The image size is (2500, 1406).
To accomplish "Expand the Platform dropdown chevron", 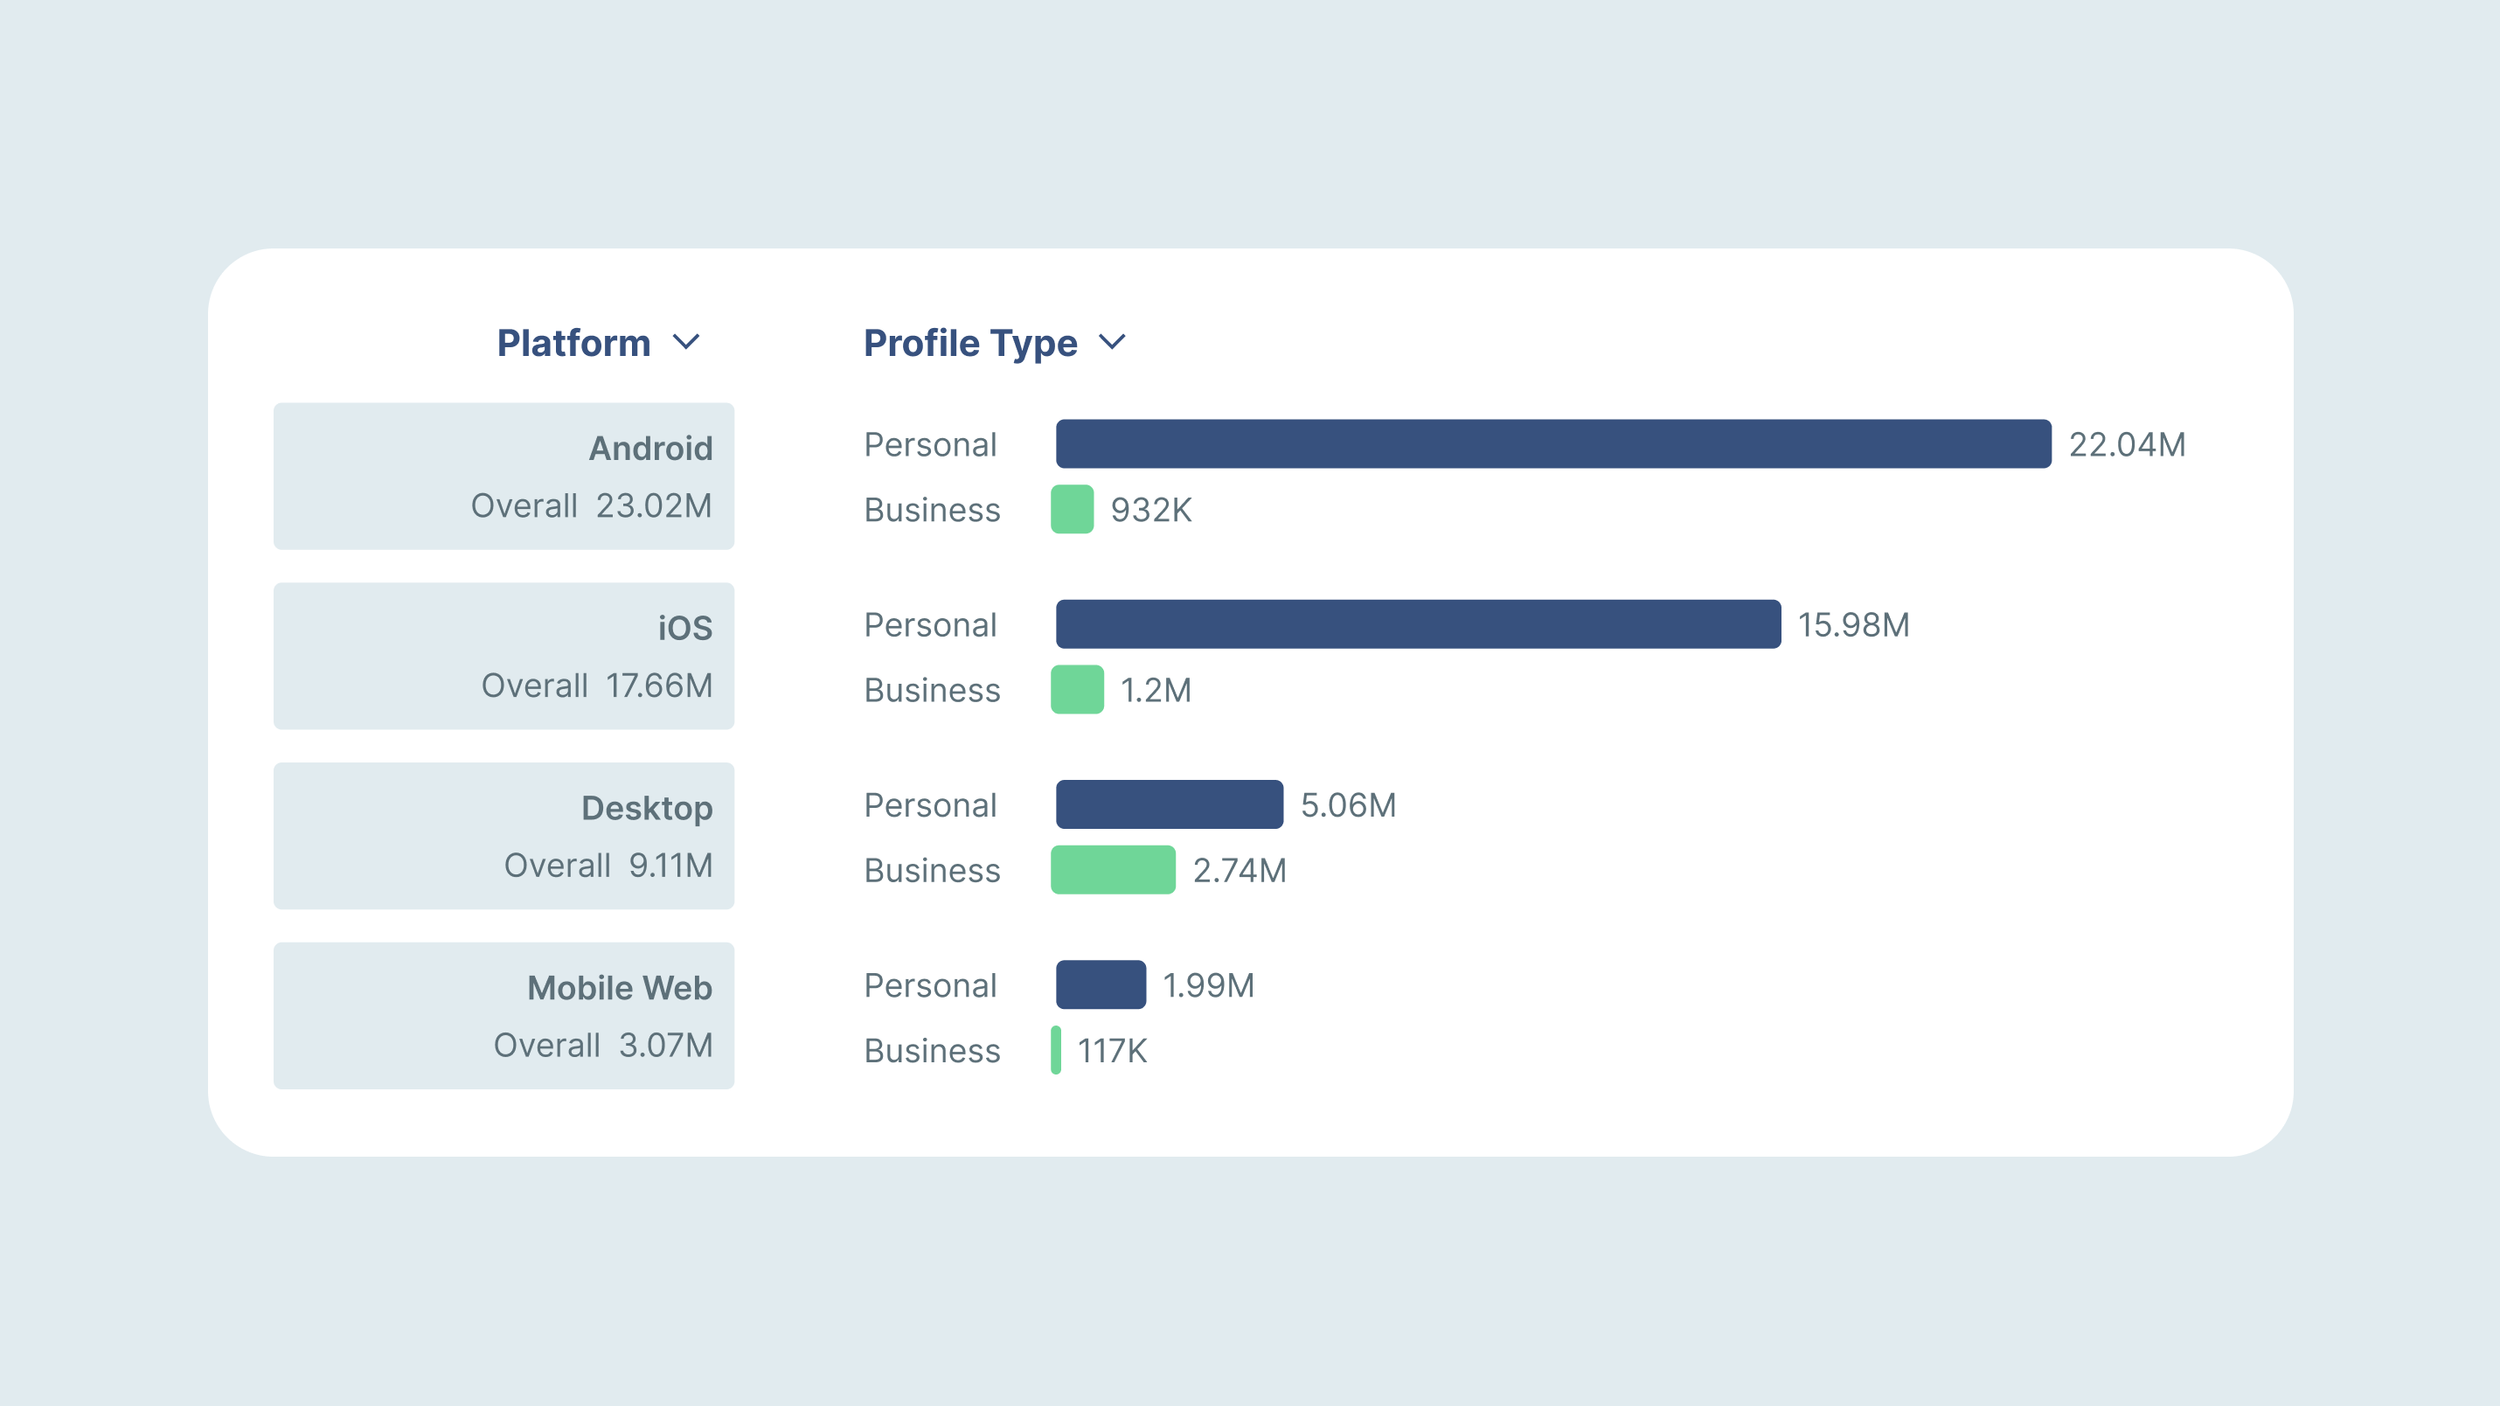I will coord(686,342).
